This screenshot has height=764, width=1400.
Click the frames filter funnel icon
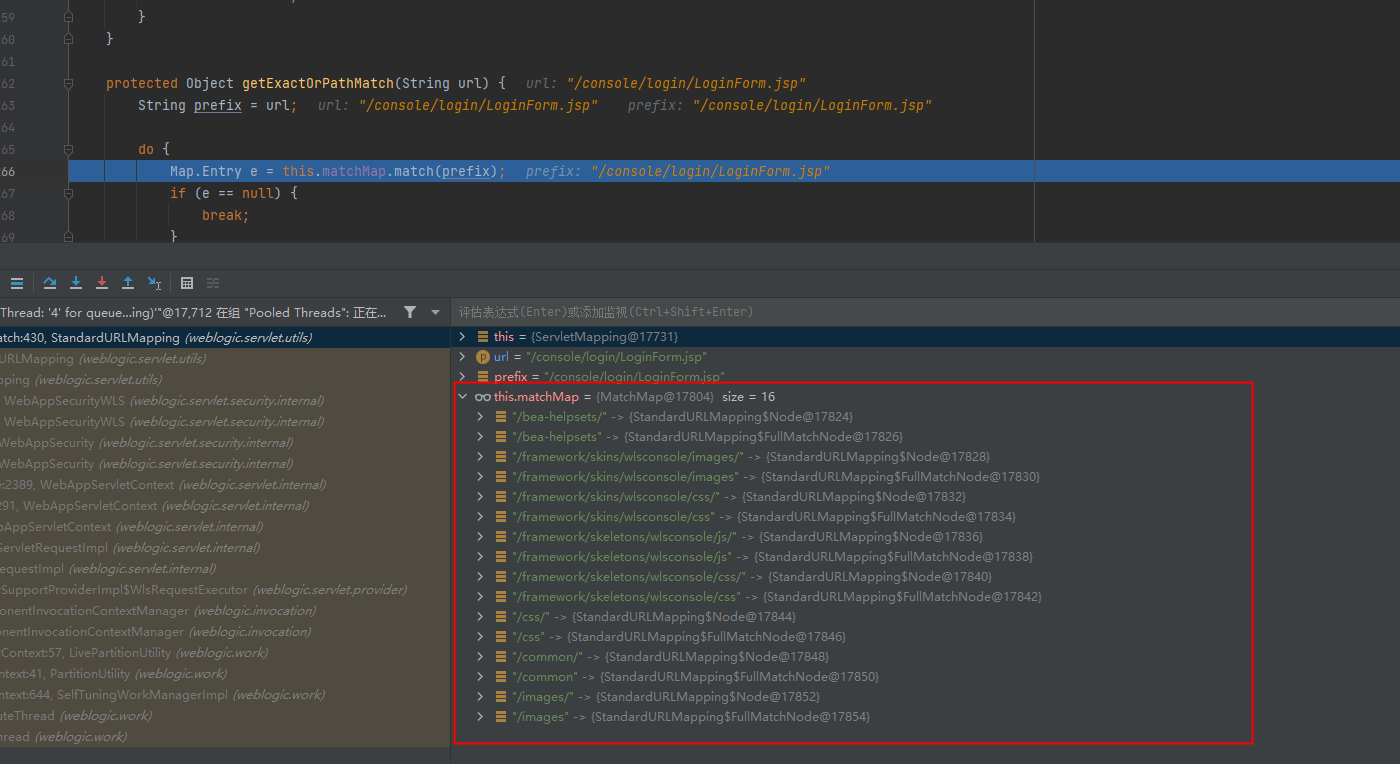coord(410,312)
